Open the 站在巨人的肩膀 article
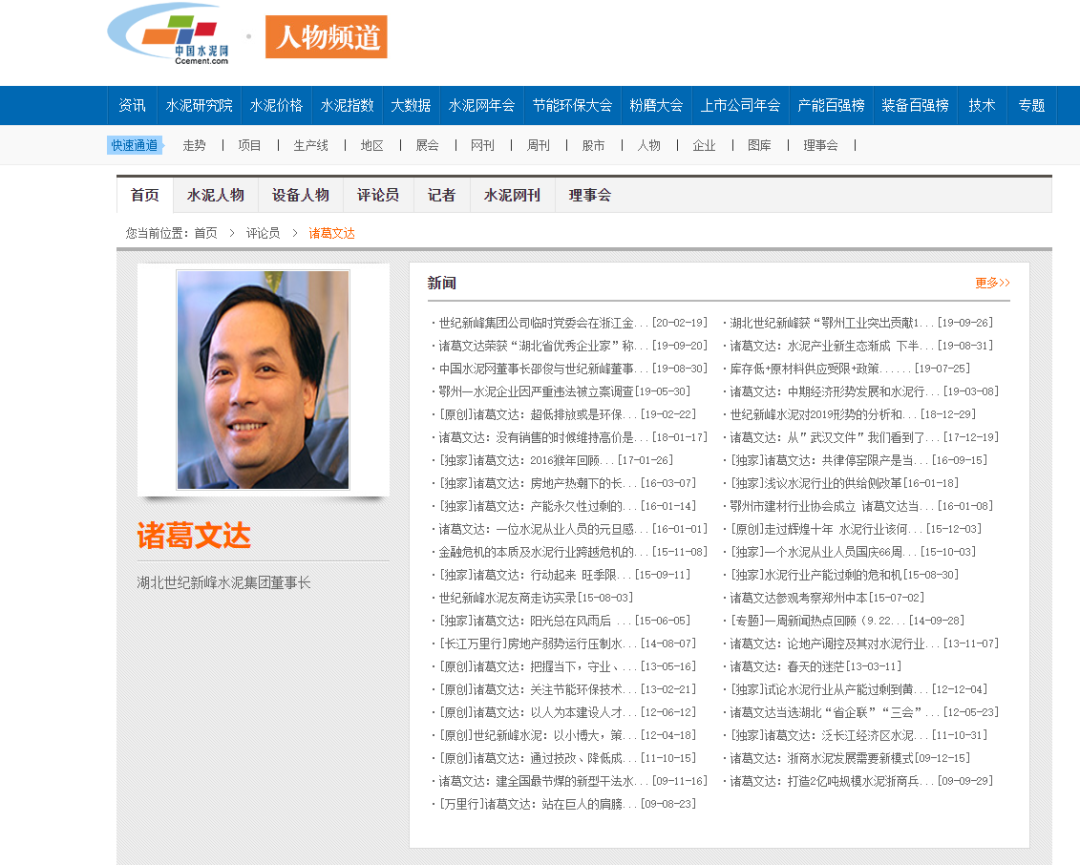Viewport: 1080px width, 865px height. 568,804
